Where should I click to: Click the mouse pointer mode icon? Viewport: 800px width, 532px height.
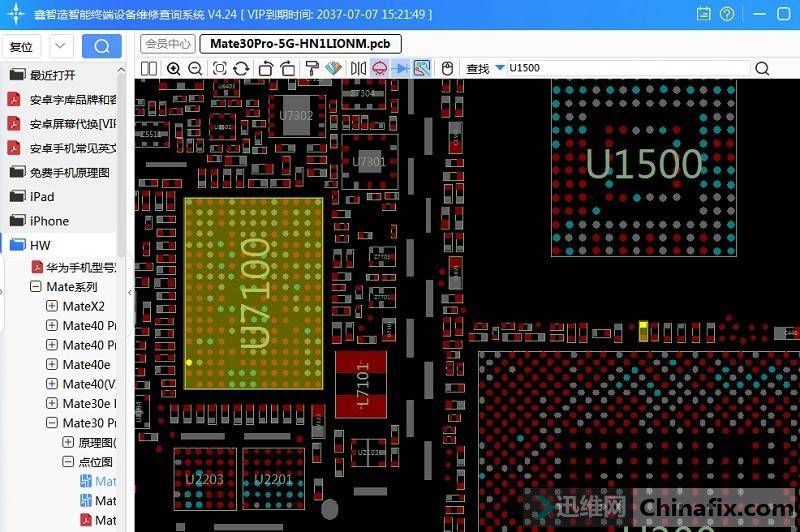point(448,68)
